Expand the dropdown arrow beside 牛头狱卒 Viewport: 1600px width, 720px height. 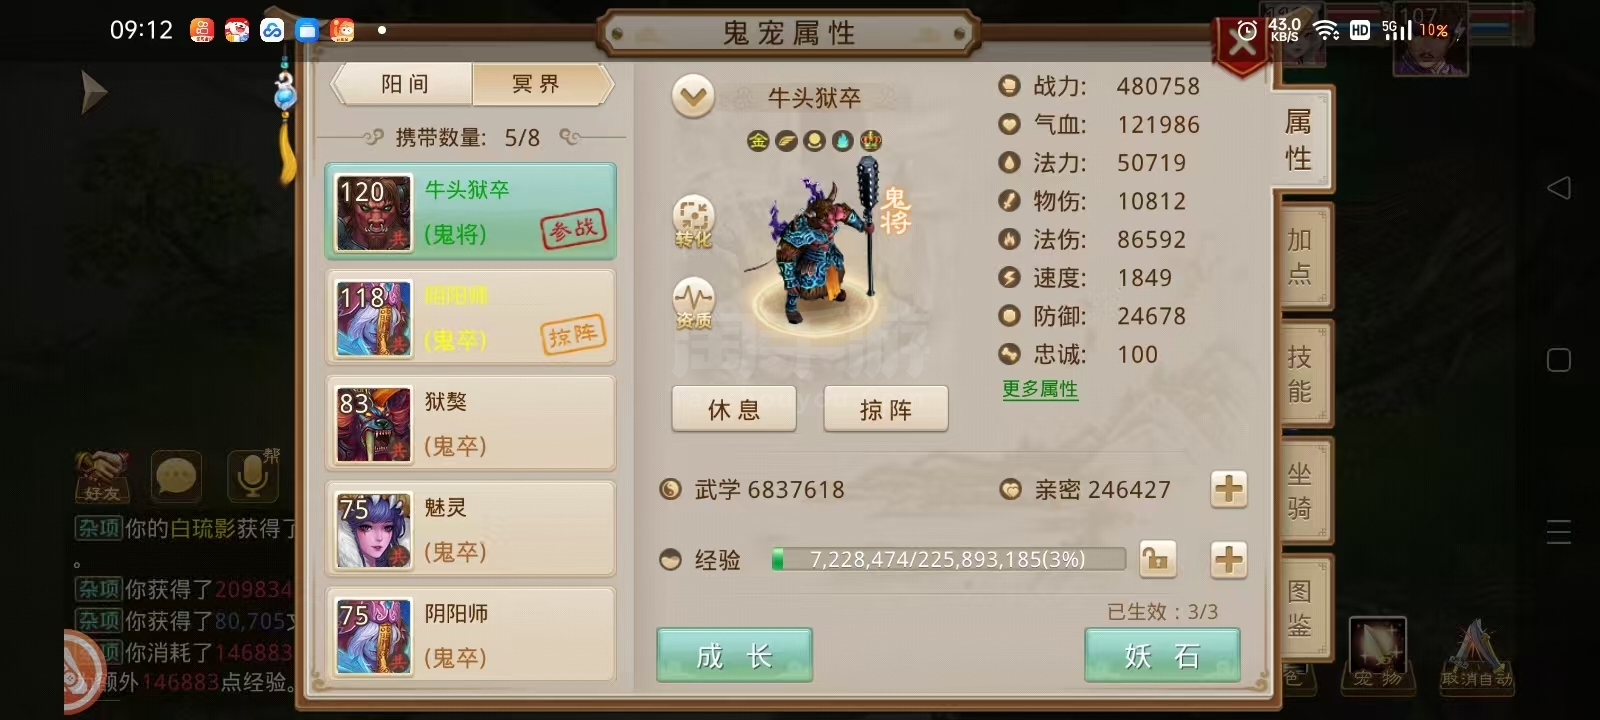pyautogui.click(x=693, y=97)
